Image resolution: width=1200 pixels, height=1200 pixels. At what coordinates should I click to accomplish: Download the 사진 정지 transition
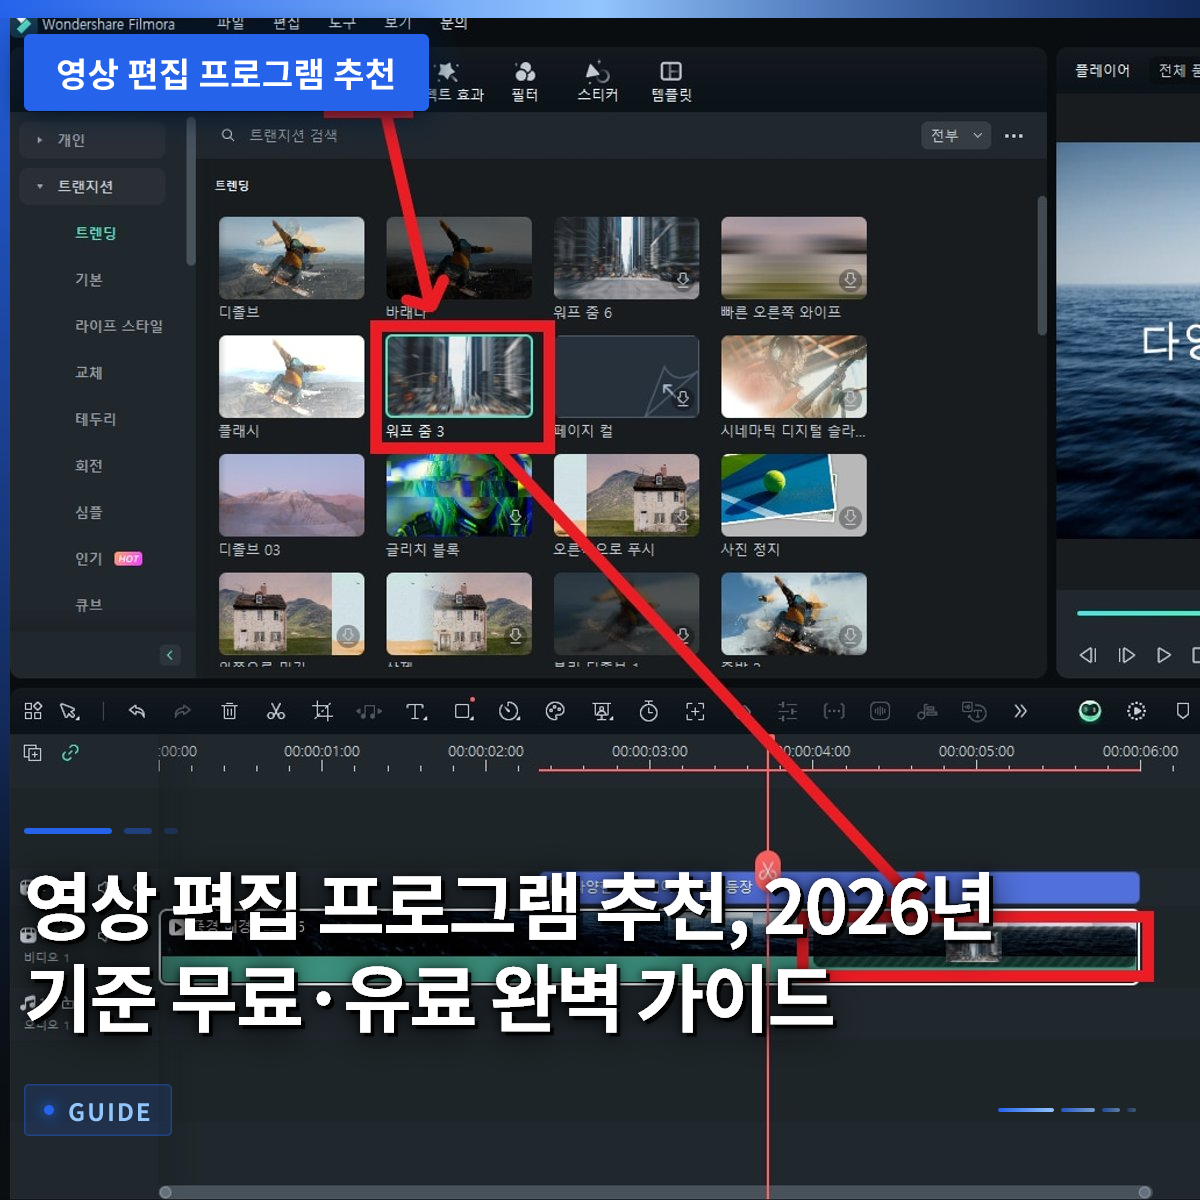tap(850, 517)
